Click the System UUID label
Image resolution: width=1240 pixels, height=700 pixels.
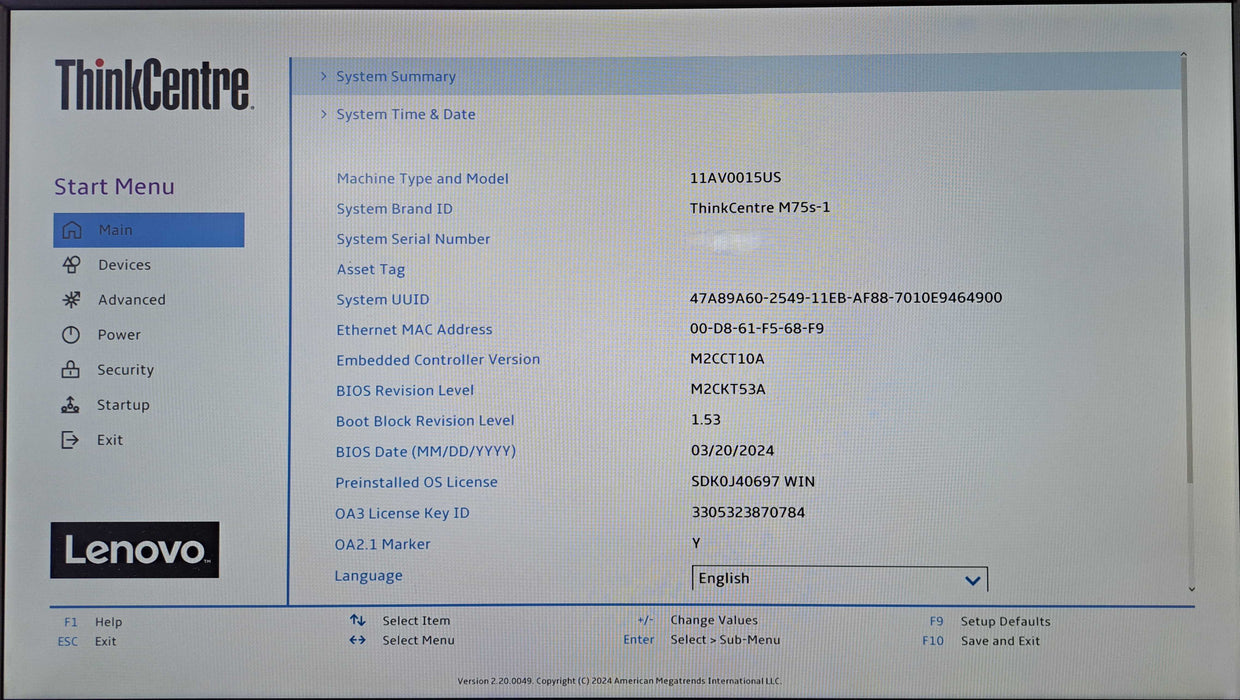(383, 299)
